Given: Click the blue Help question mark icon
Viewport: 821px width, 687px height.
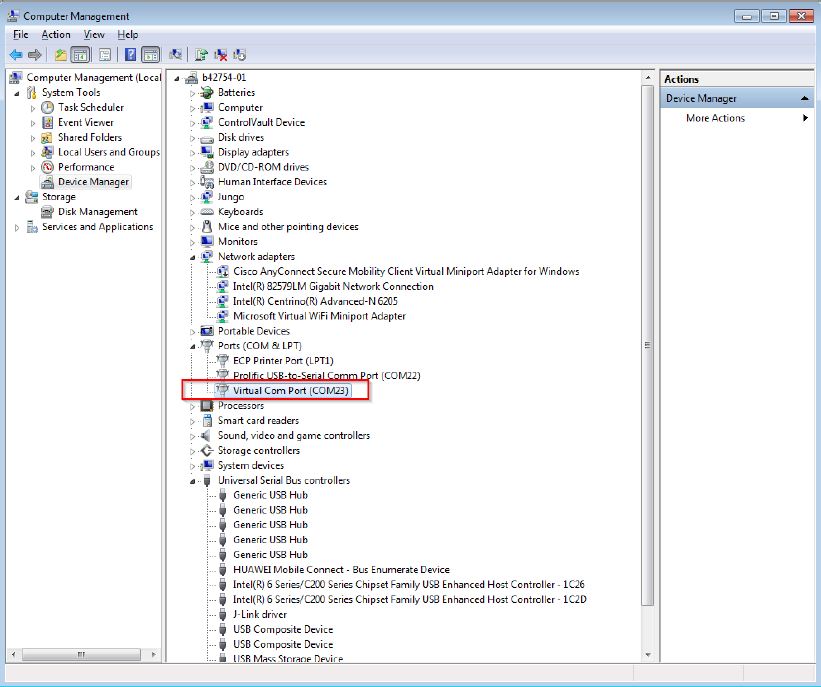Looking at the screenshot, I should pos(130,54).
